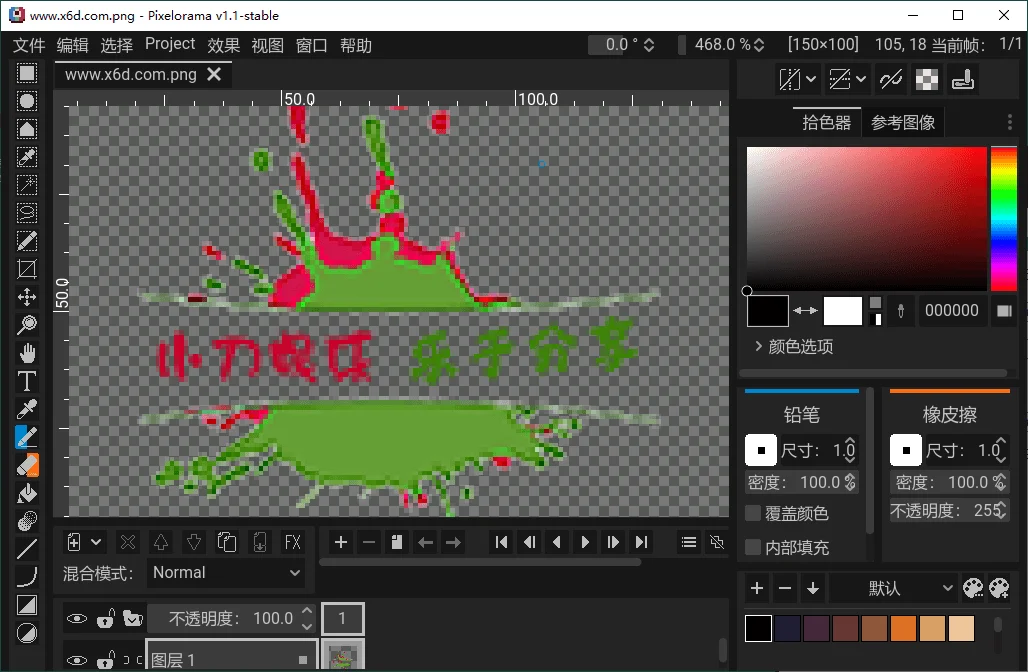1028x672 pixels.
Task: Jump to the last frame
Action: pos(641,542)
